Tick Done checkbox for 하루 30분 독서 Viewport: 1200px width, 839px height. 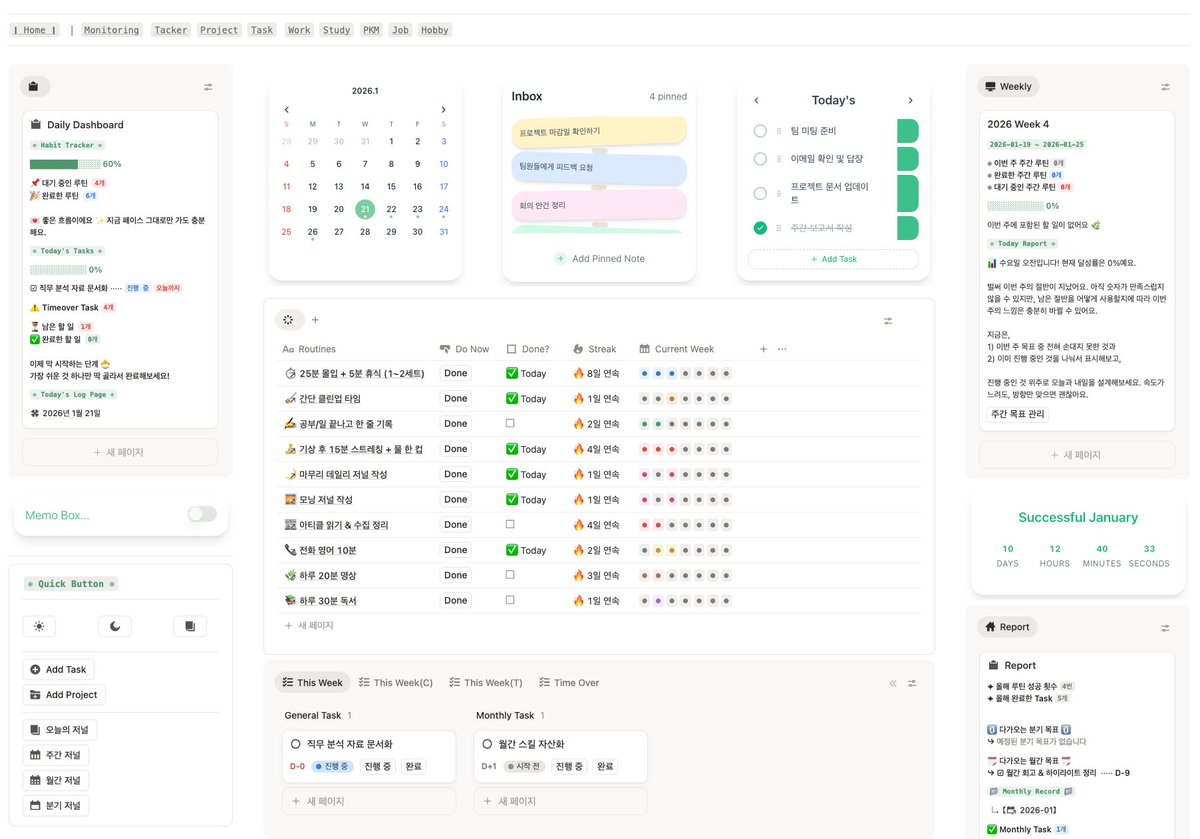click(x=510, y=600)
